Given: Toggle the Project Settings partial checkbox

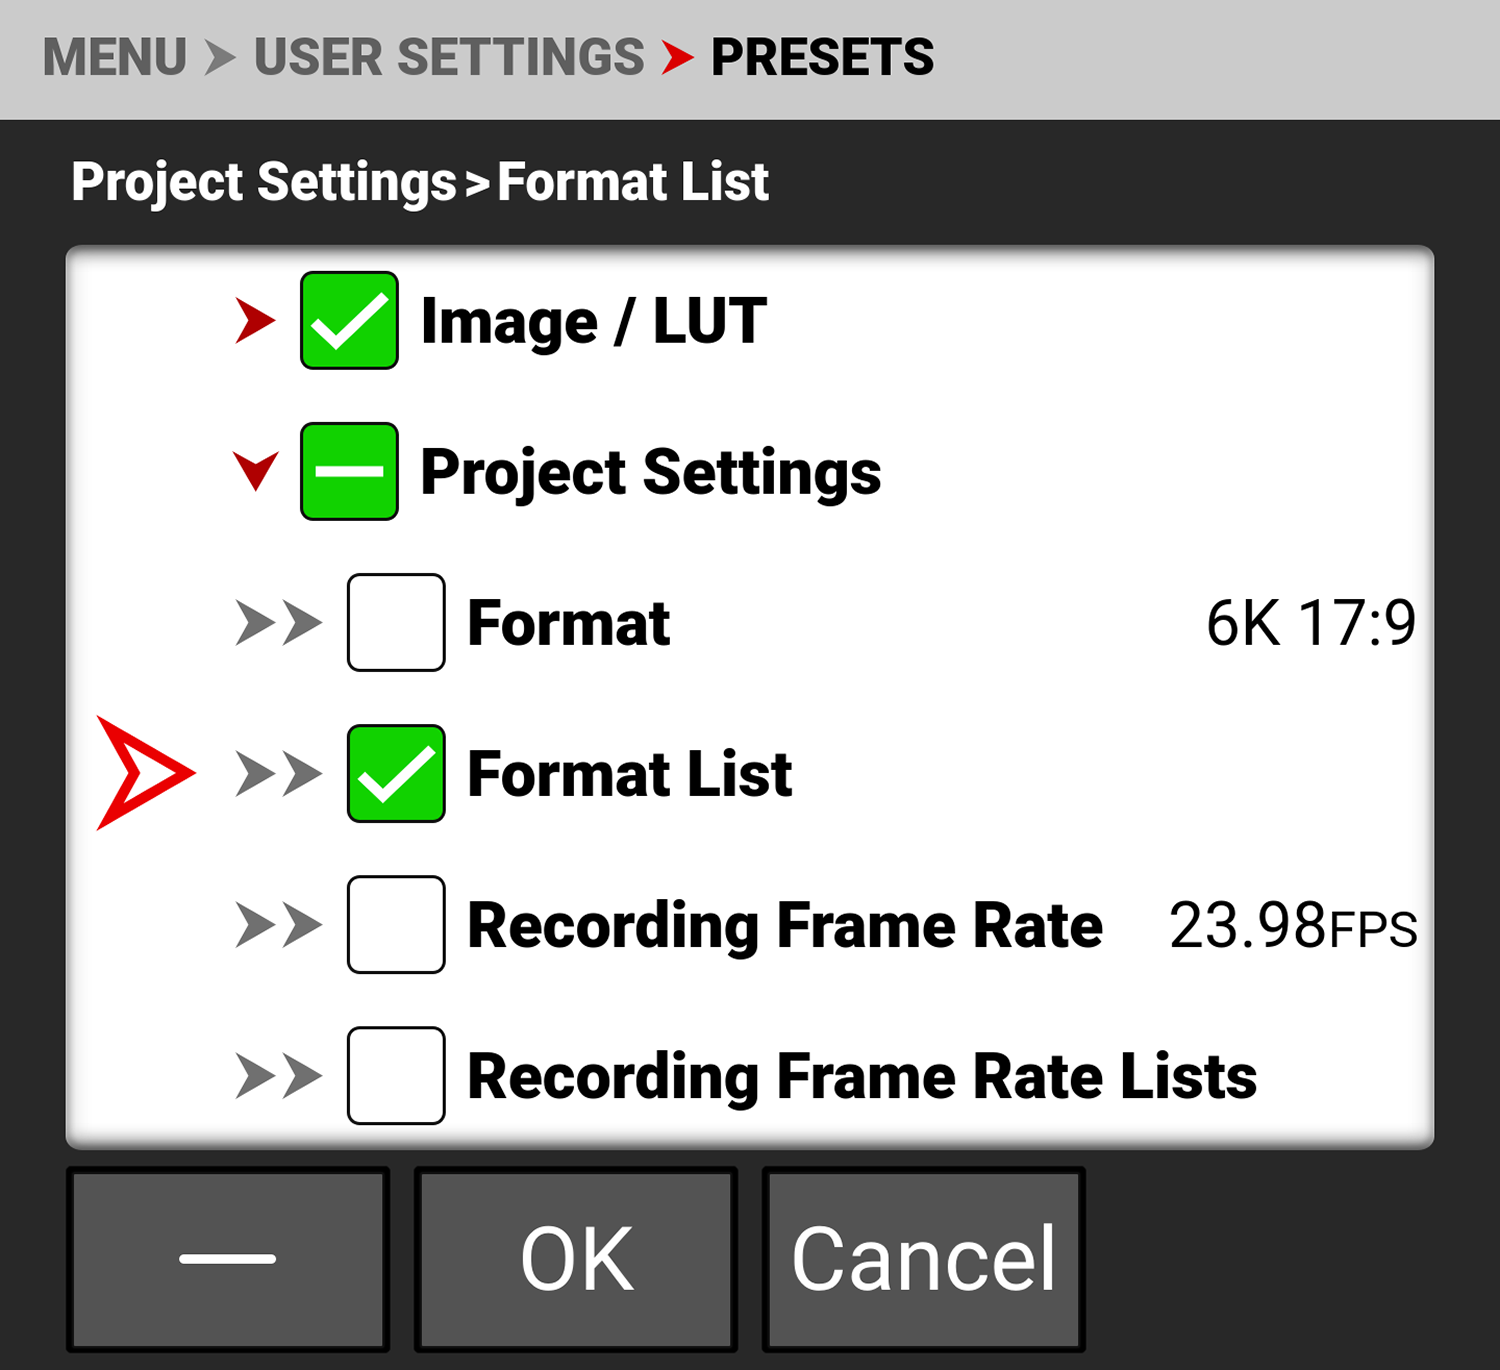Looking at the screenshot, I should click(349, 472).
